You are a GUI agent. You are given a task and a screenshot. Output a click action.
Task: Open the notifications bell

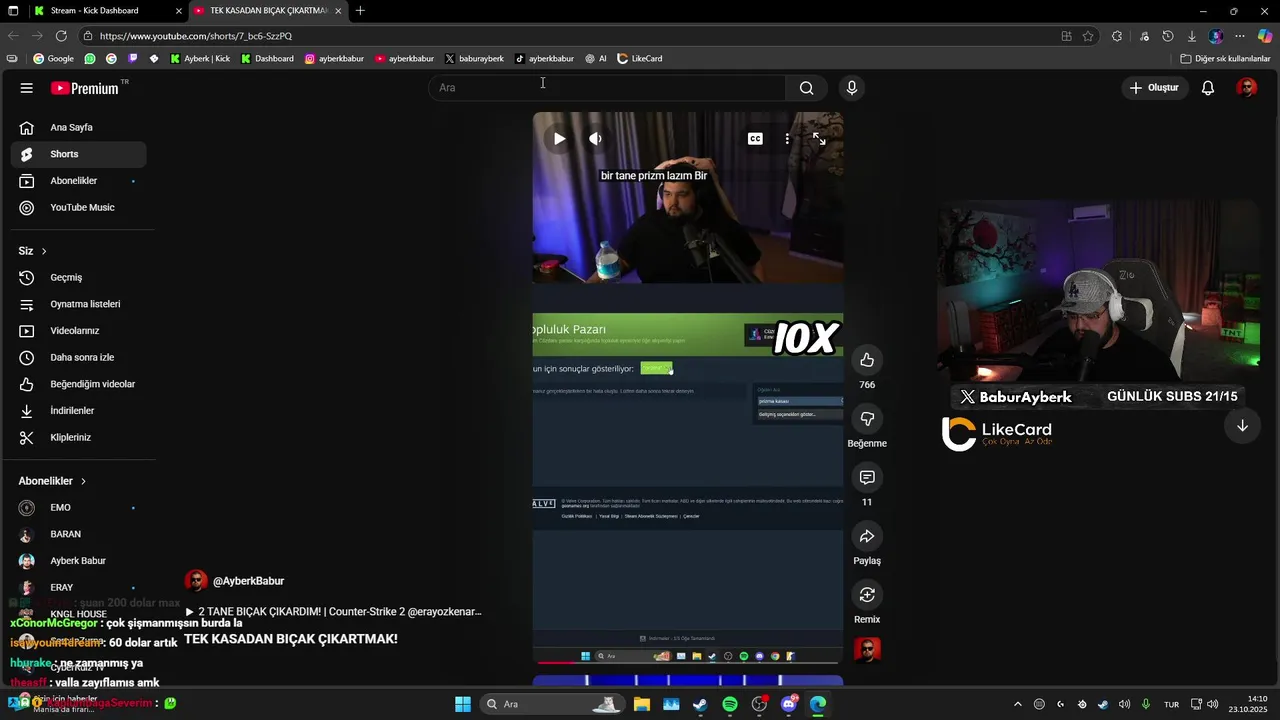click(x=1208, y=88)
